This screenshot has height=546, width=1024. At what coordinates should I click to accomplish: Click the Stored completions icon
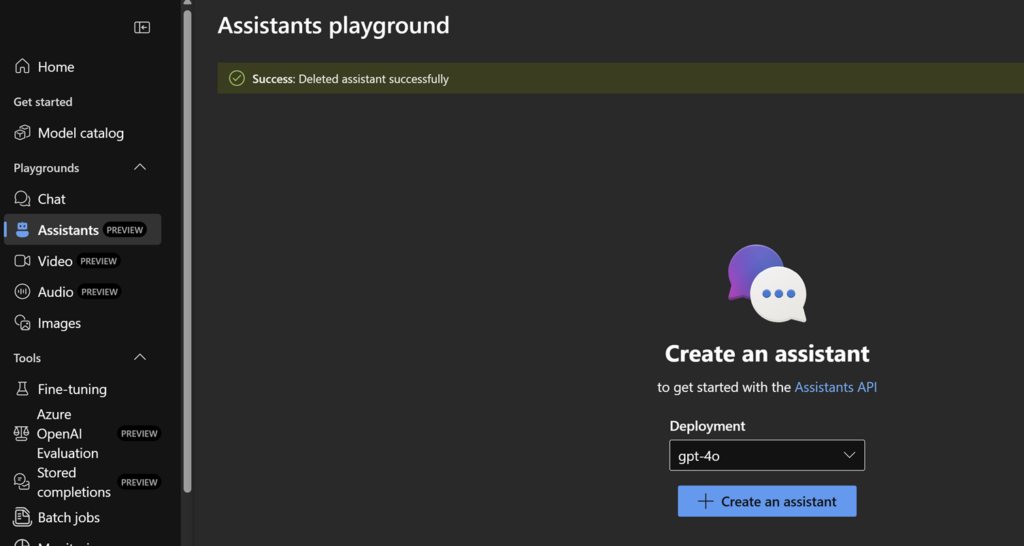click(22, 482)
